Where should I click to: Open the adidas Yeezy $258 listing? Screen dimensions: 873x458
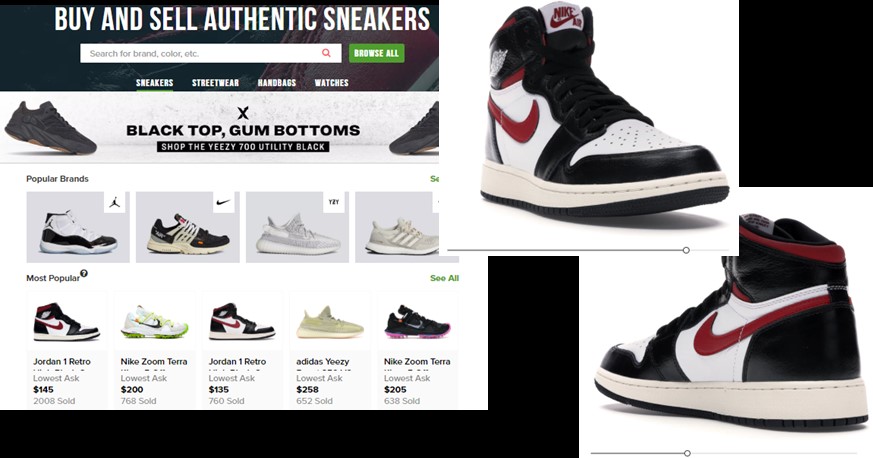(330, 349)
